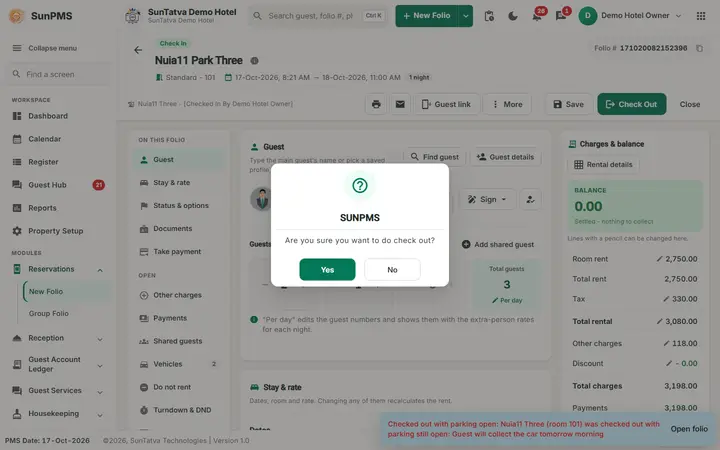Expand the Reception module
The height and width of the screenshot is (450, 720).
(58, 338)
